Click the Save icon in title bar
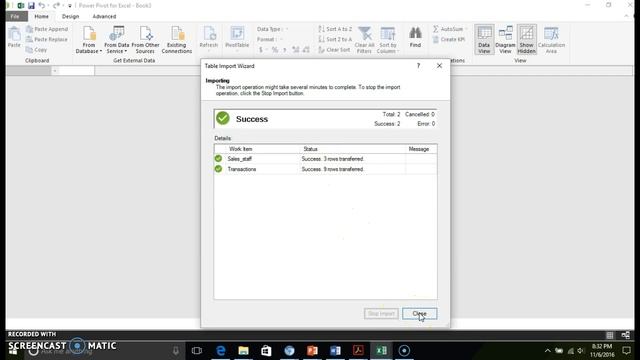 point(31,6)
